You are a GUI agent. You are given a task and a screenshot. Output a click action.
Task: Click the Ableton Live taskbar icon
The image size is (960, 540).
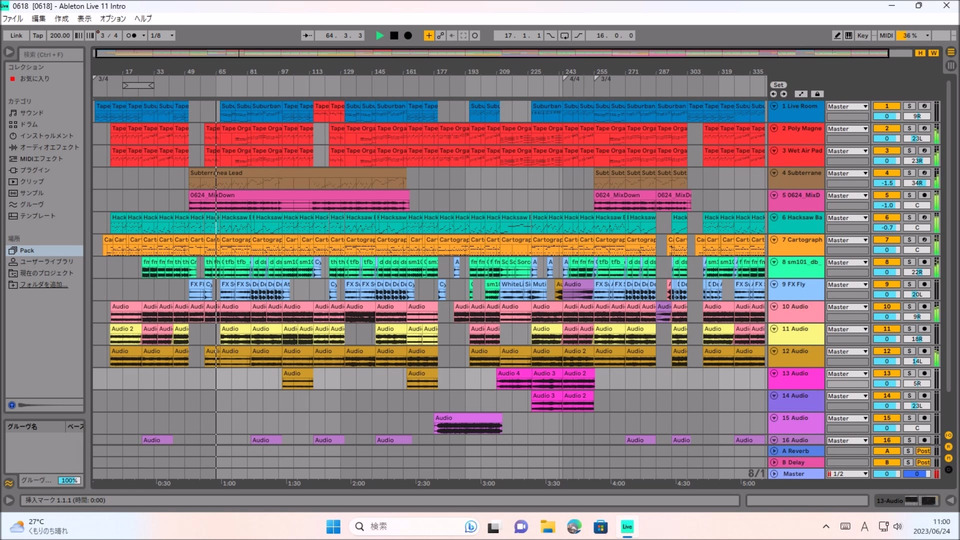click(627, 527)
